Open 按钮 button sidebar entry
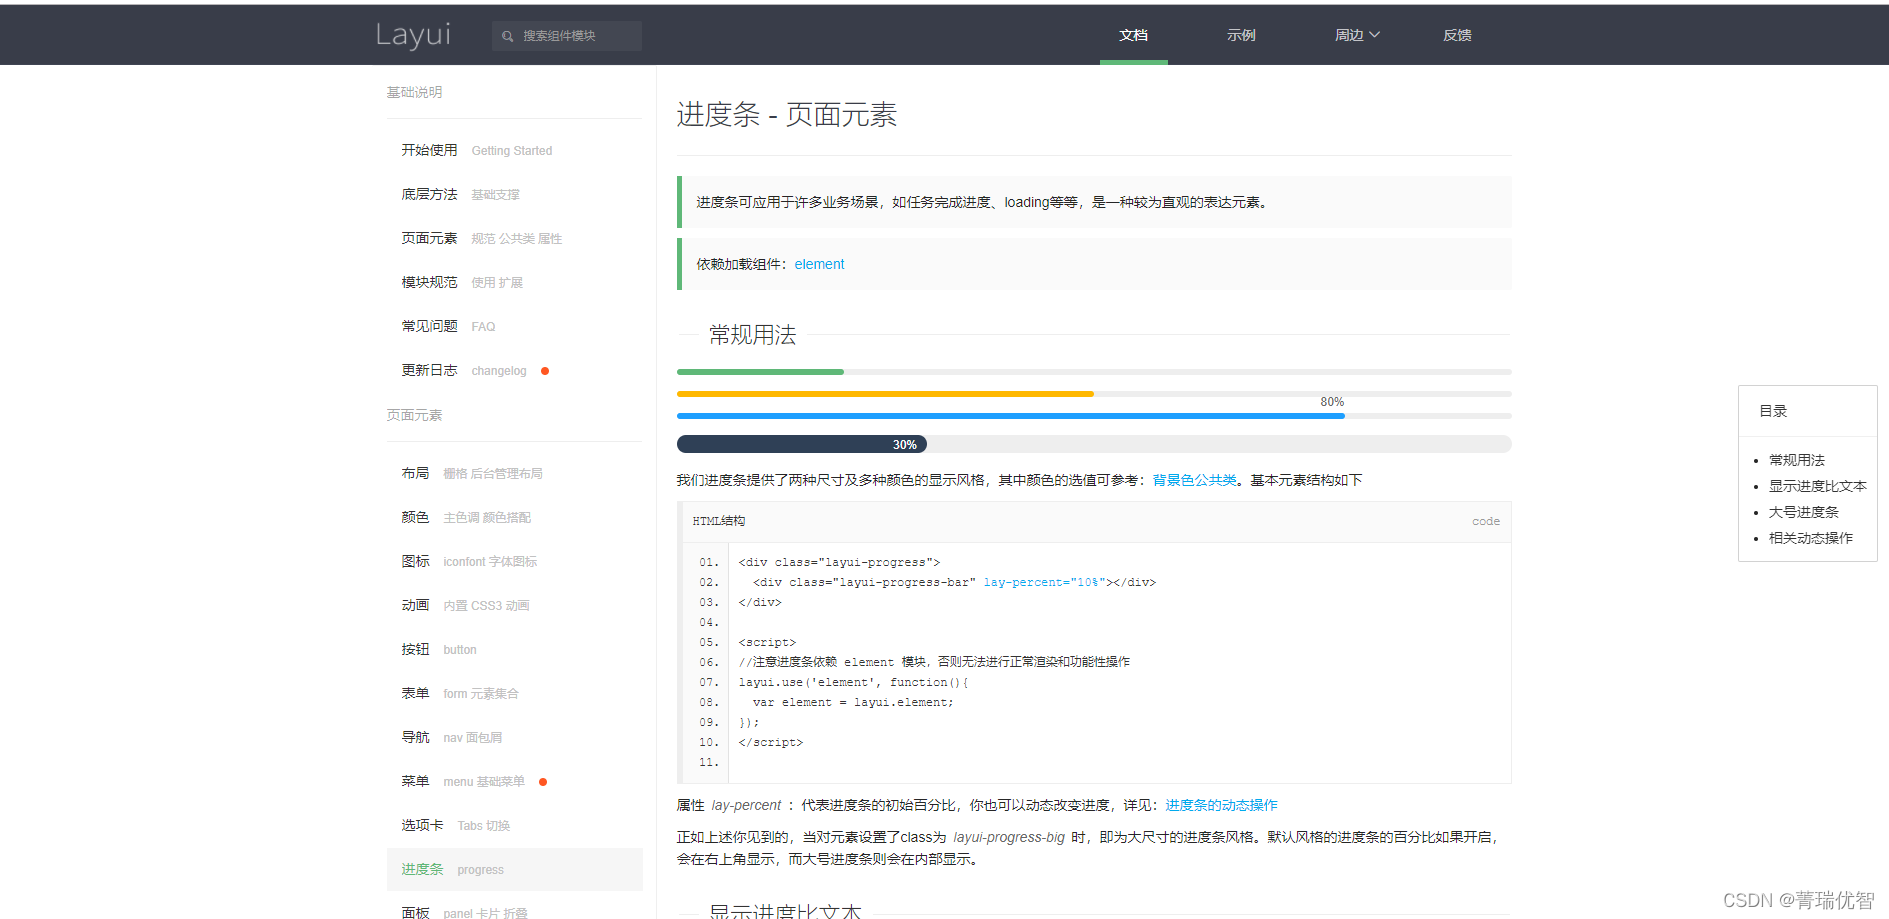Image resolution: width=1889 pixels, height=919 pixels. pyautogui.click(x=514, y=649)
